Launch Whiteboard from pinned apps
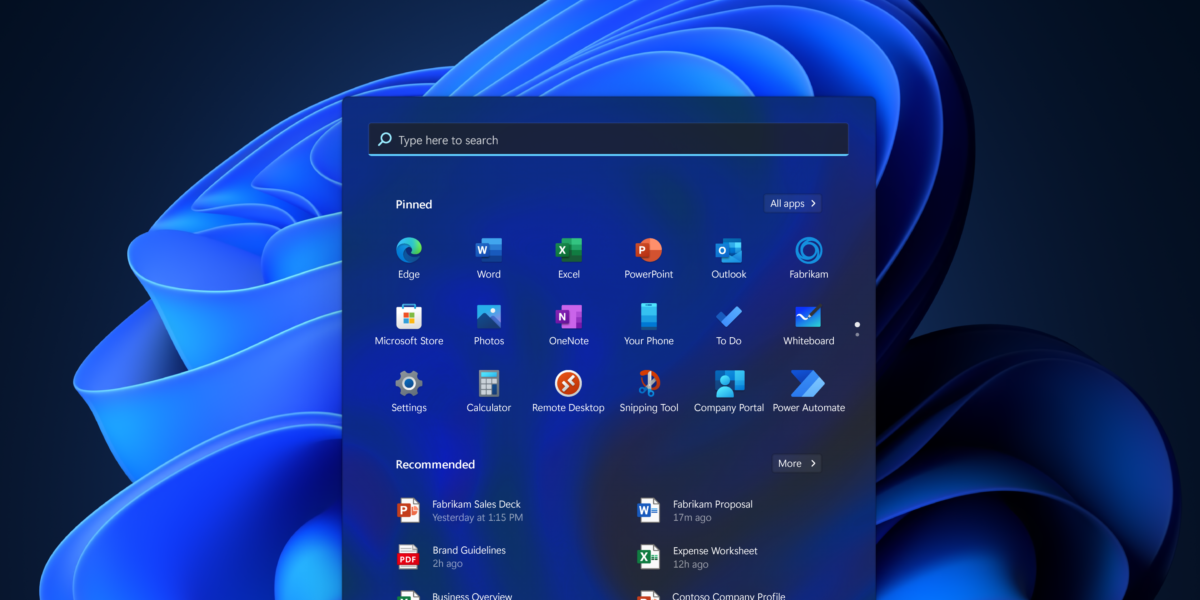The height and width of the screenshot is (600, 1200). (808, 318)
